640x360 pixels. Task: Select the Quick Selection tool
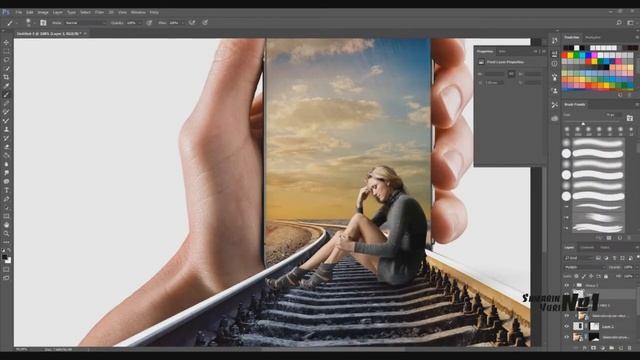pyautogui.click(x=6, y=68)
